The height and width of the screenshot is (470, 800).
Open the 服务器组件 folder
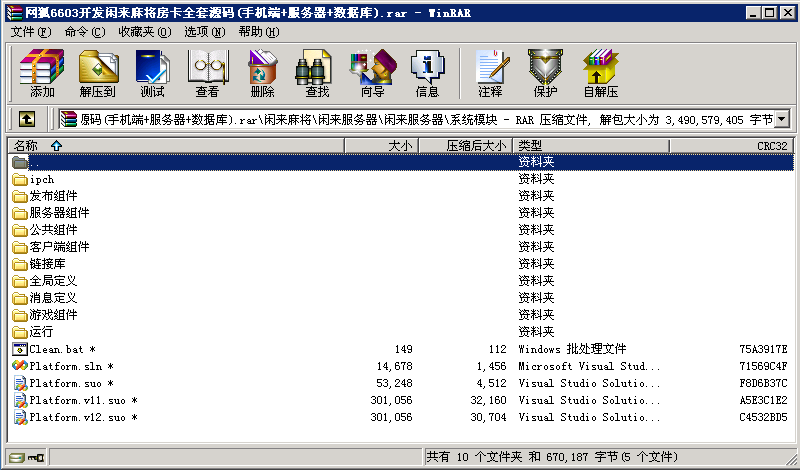click(x=59, y=212)
